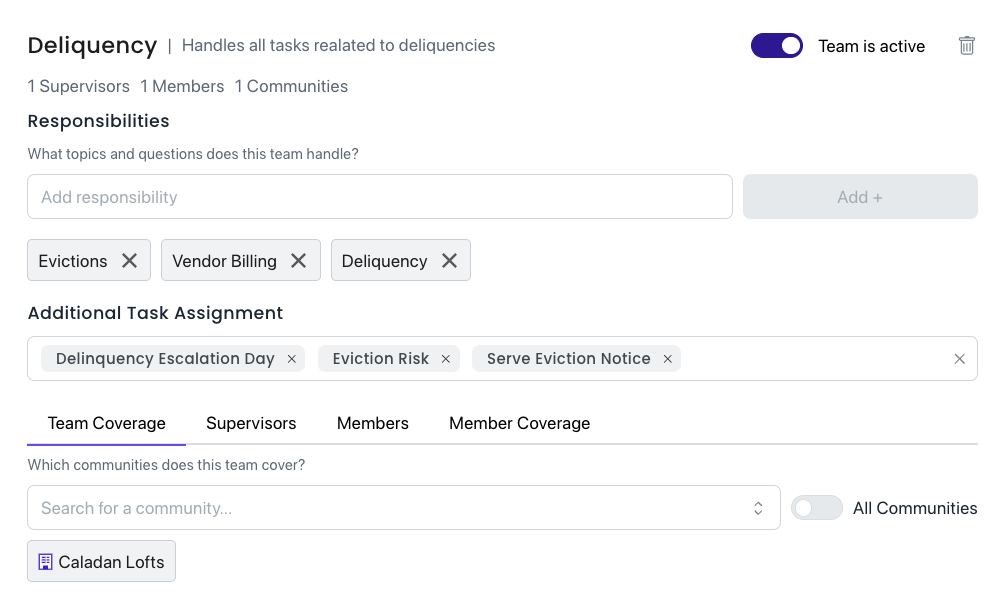The height and width of the screenshot is (609, 1004).
Task: Remove the Eviction Risk task chip
Action: point(446,359)
